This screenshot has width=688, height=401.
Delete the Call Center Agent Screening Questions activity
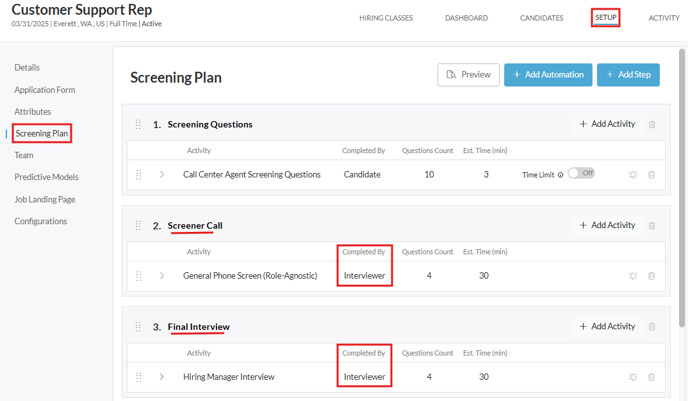click(652, 175)
